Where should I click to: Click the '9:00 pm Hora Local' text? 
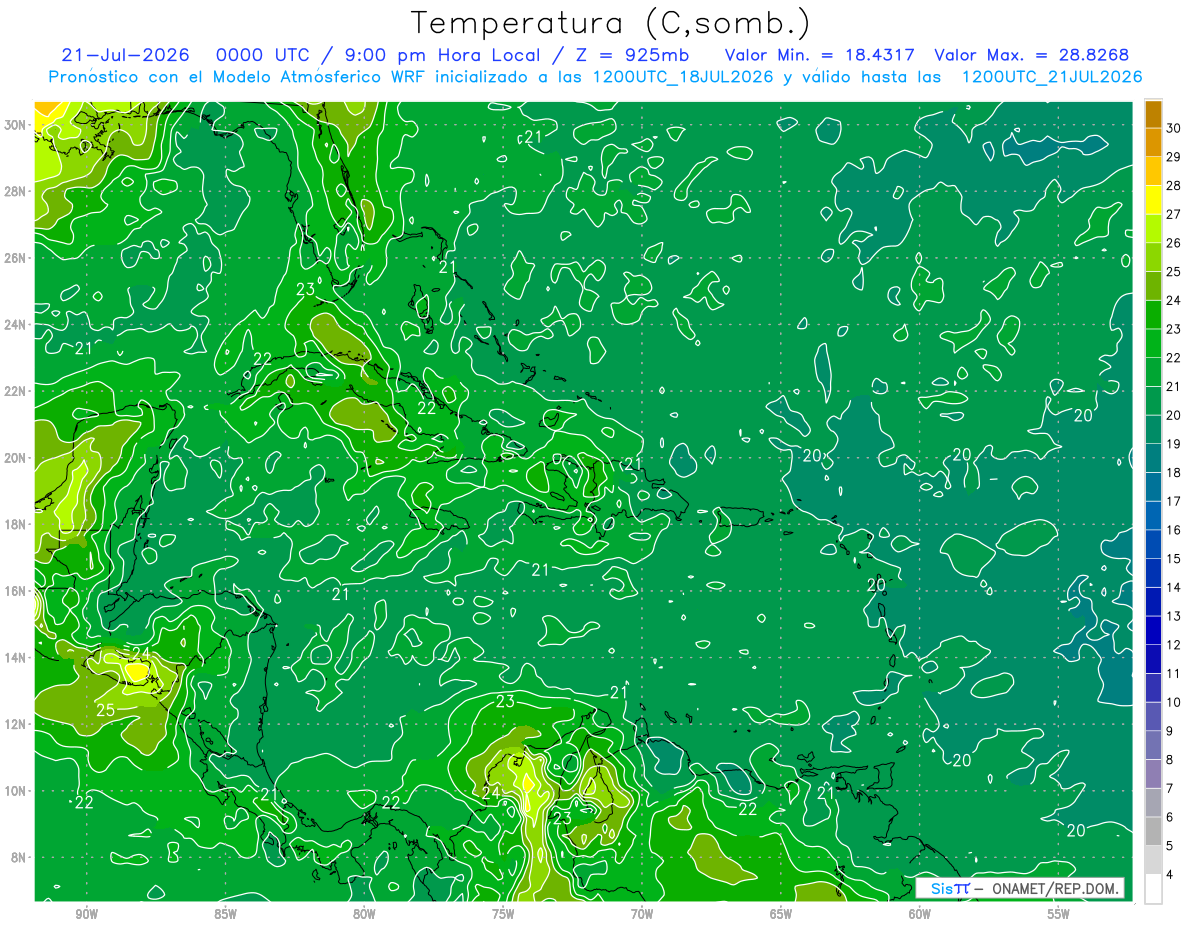(x=443, y=55)
